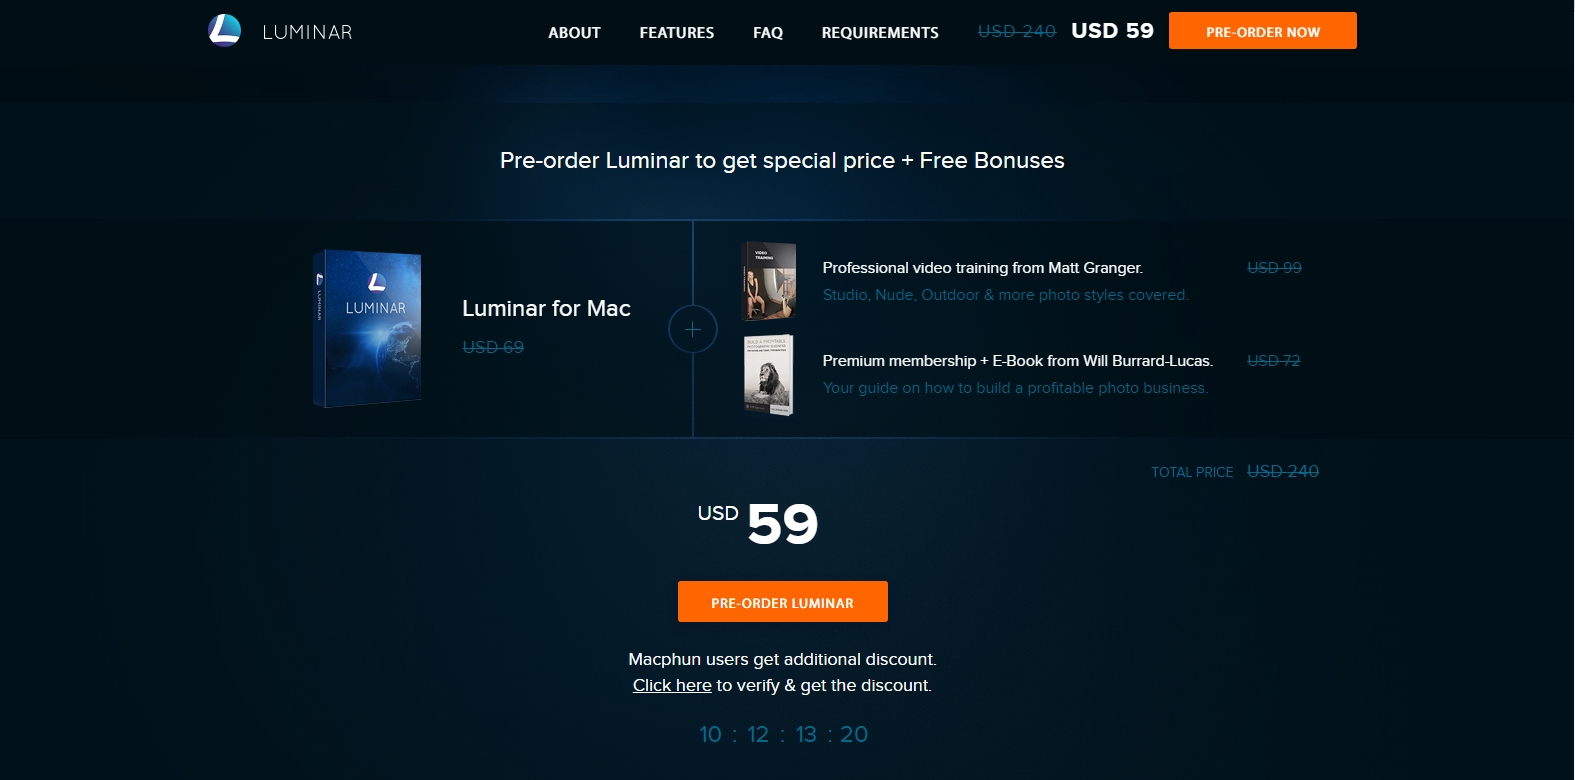The width and height of the screenshot is (1575, 780).
Task: Go to the FEATURES section
Action: (677, 32)
